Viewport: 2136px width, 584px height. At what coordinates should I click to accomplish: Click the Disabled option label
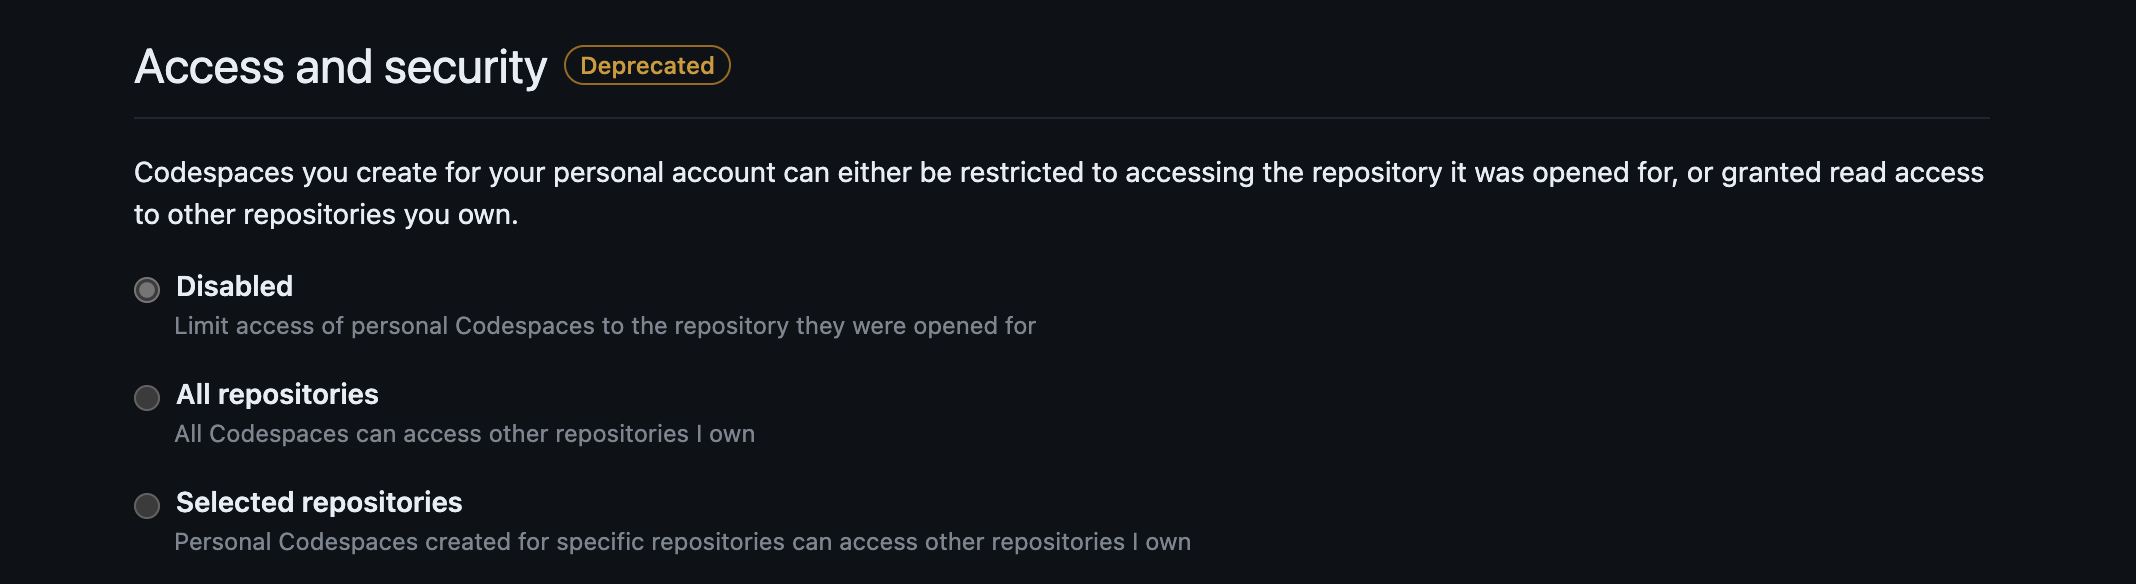233,287
